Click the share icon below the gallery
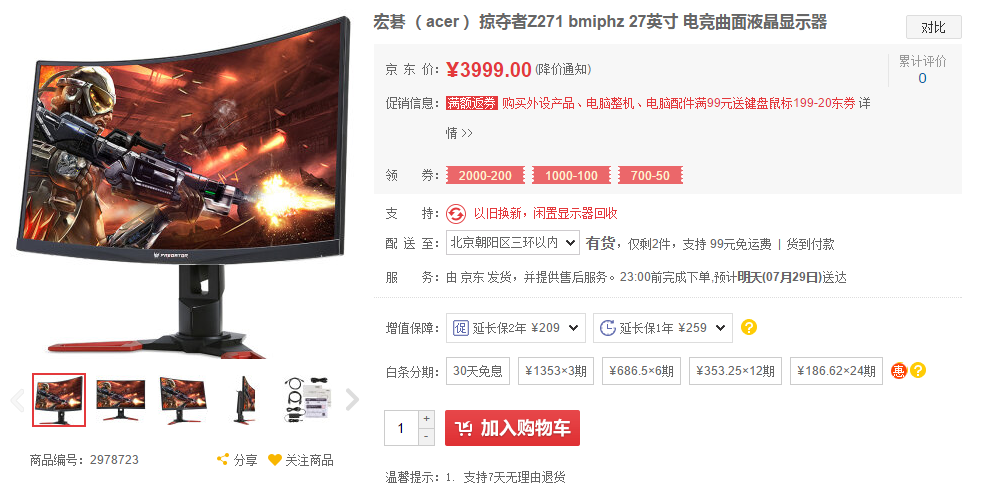Viewport: 983px width, 488px height. (222, 459)
